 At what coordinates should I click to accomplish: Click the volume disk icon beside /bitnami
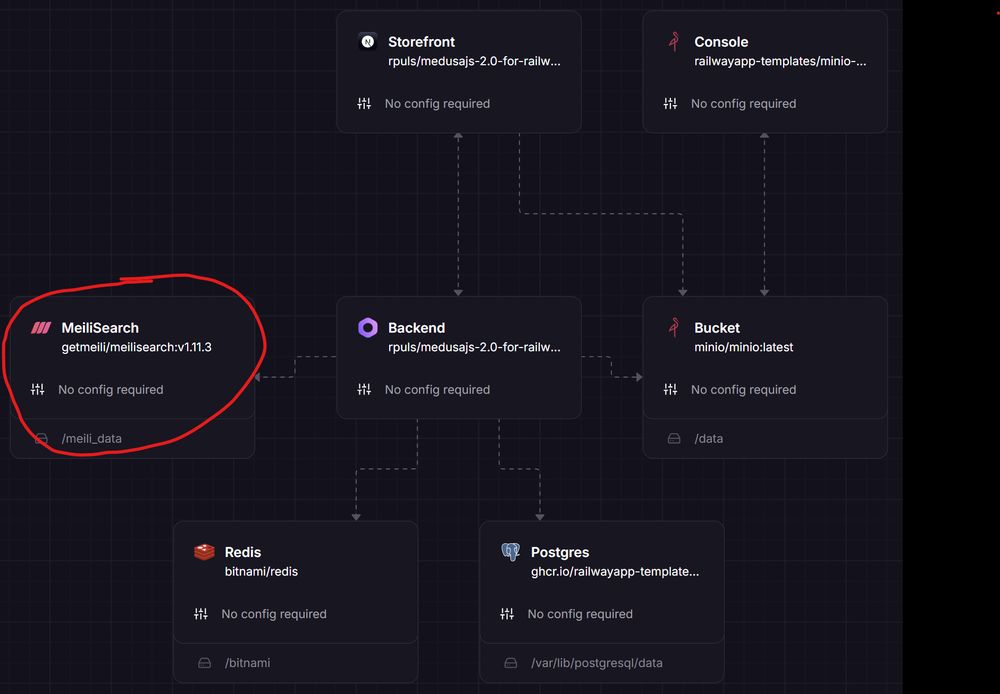[x=205, y=663]
